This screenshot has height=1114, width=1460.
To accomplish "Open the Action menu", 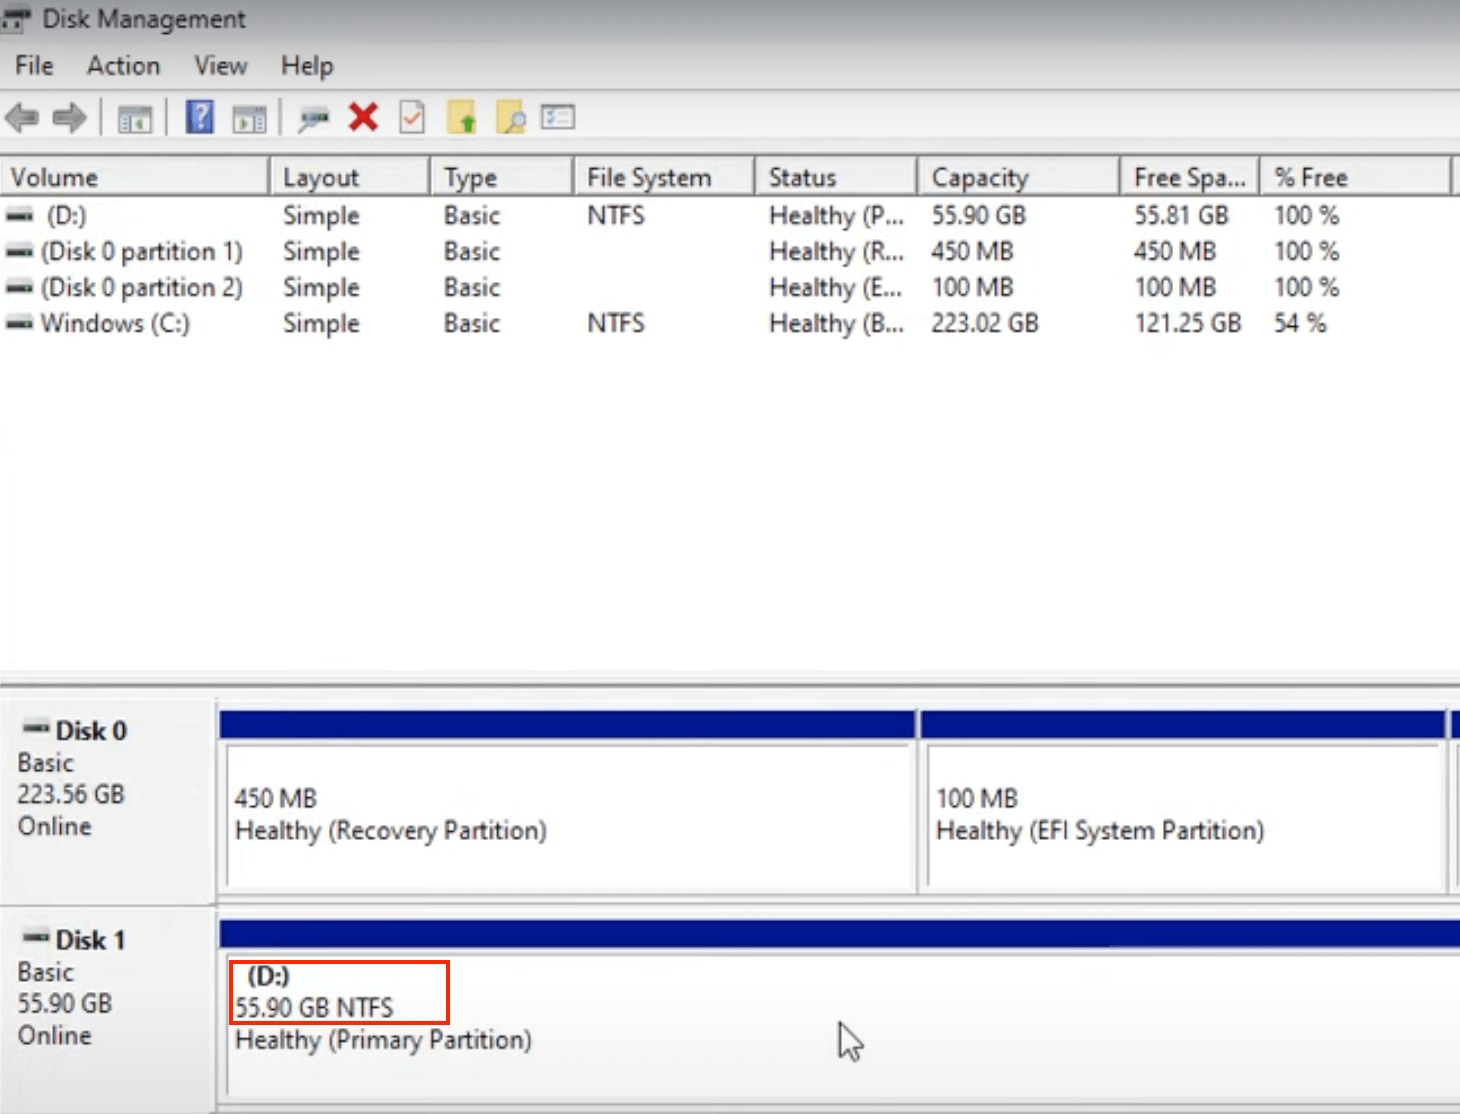I will tap(123, 66).
